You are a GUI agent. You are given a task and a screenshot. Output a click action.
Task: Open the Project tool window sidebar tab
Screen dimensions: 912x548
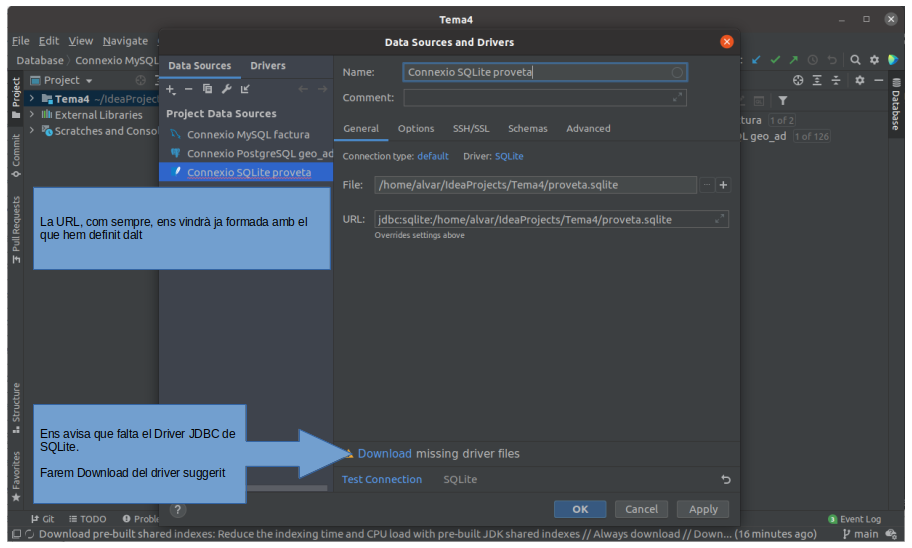coord(16,98)
